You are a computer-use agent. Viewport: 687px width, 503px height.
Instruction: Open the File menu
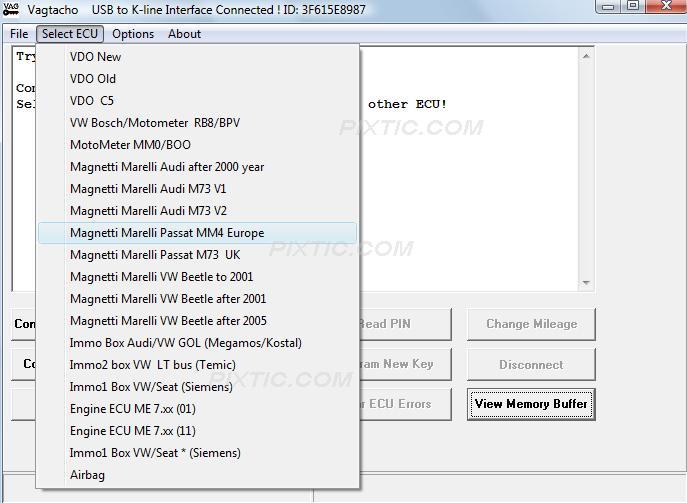click(19, 34)
